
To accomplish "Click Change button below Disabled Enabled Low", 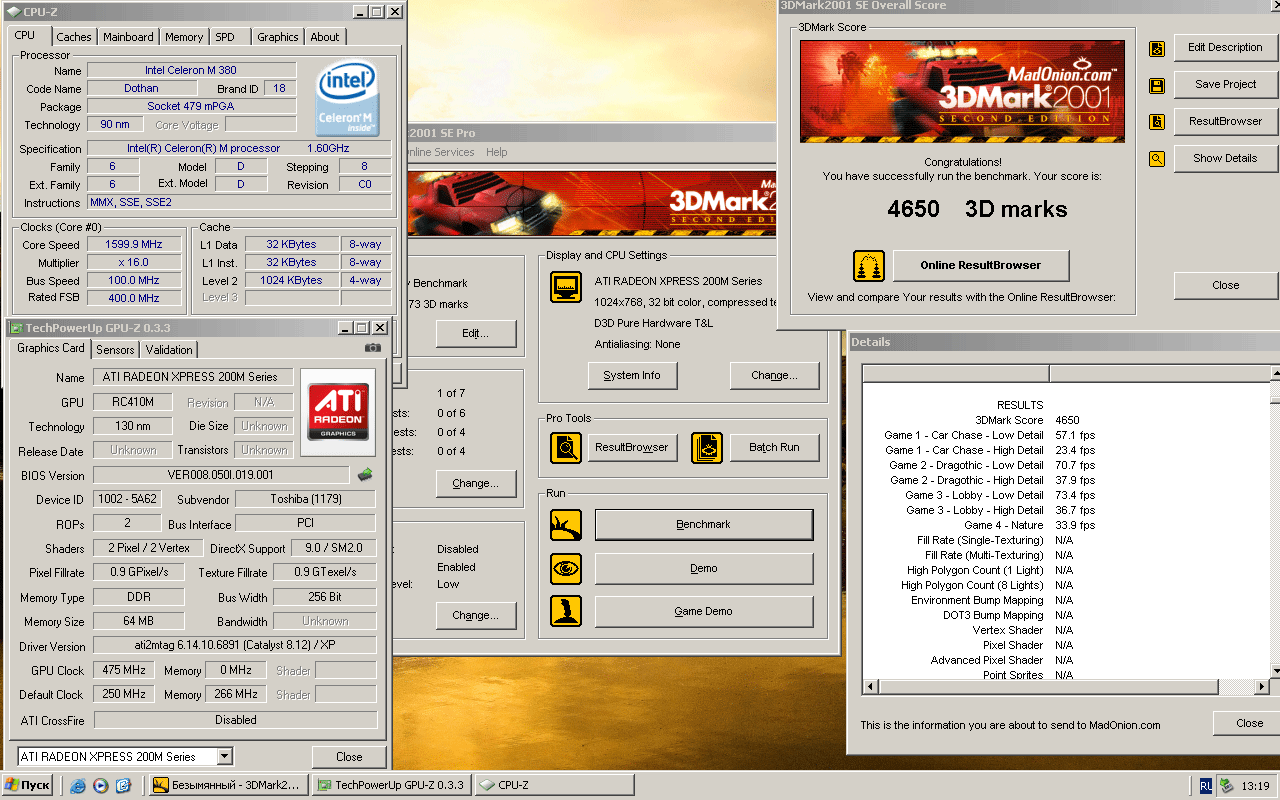I will click(476, 615).
